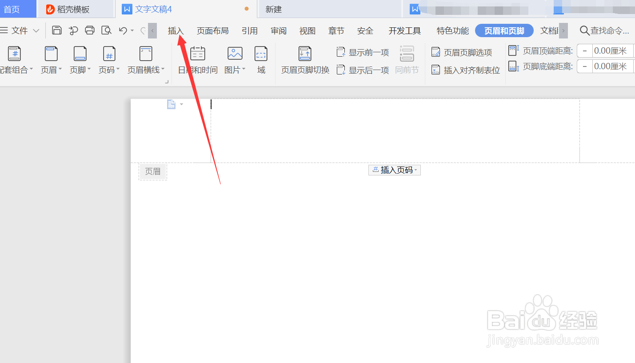Click 同前节 same as previous section
Image resolution: width=635 pixels, height=363 pixels.
pyautogui.click(x=407, y=60)
